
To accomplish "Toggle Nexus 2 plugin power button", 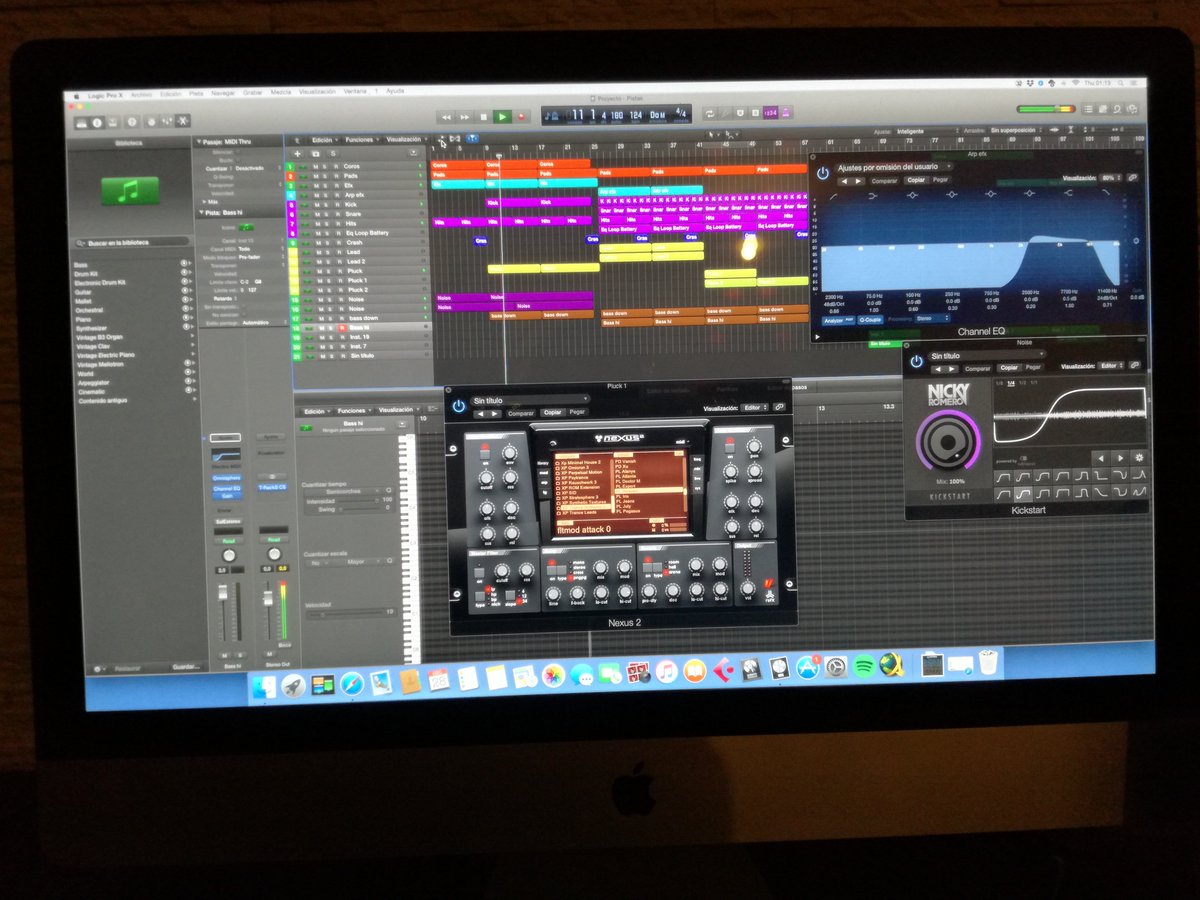I will click(459, 406).
